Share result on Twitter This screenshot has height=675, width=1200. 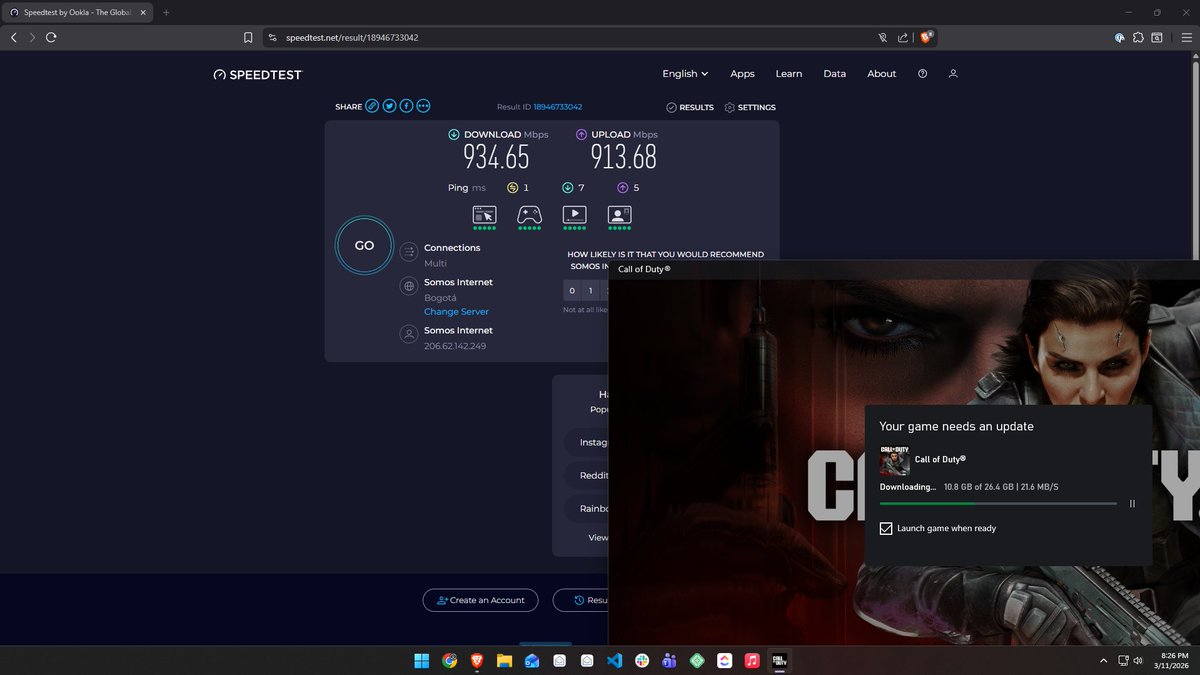[x=389, y=106]
